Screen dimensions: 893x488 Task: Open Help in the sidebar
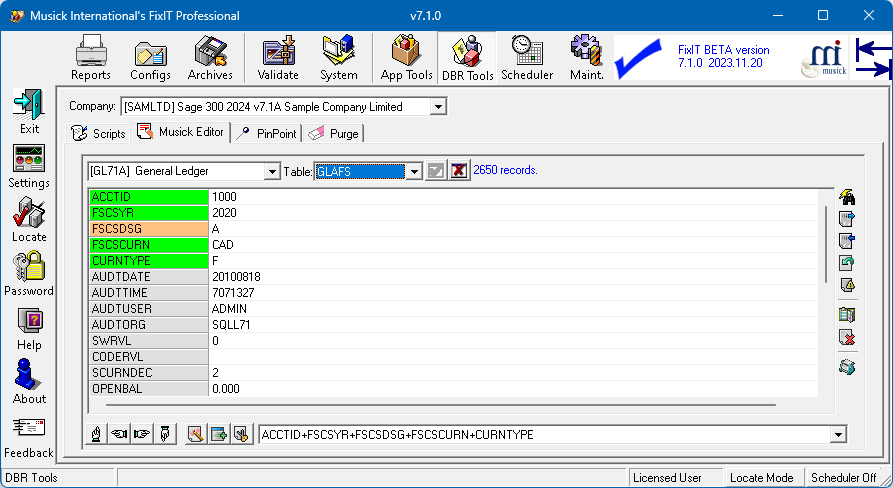pyautogui.click(x=29, y=328)
